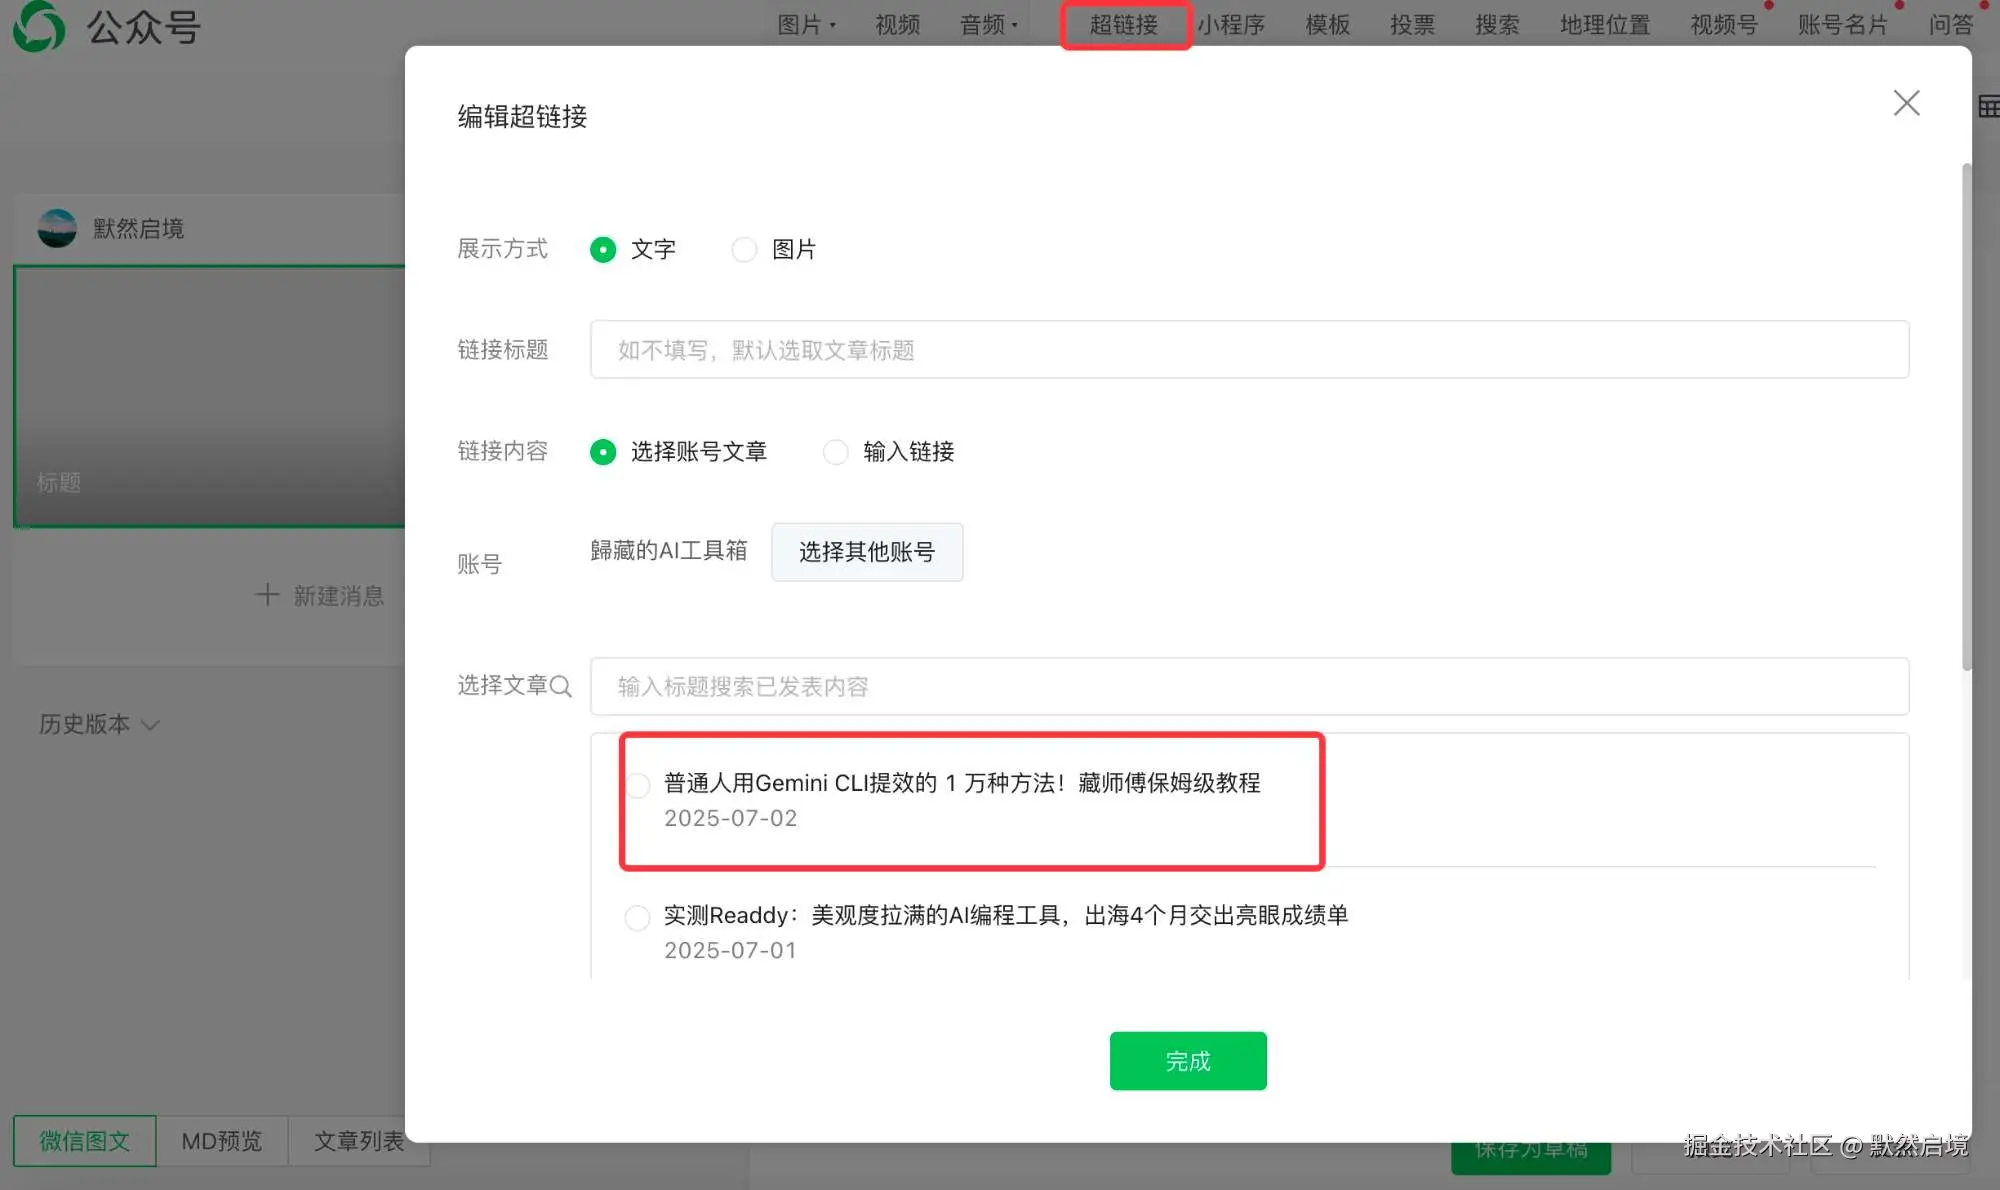Switch to the MD预览 tab
Viewport: 2000px width, 1190px height.
click(220, 1140)
